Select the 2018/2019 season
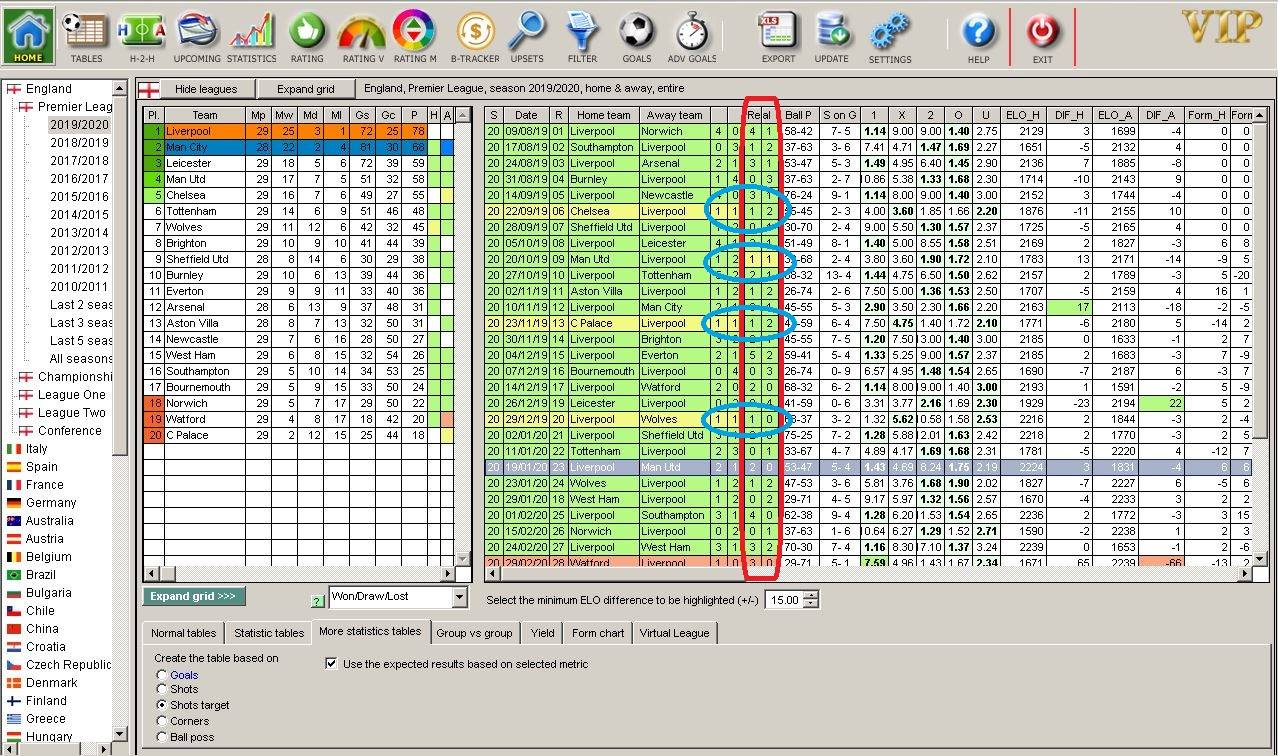Screen dimensions: 1278x756 point(79,143)
